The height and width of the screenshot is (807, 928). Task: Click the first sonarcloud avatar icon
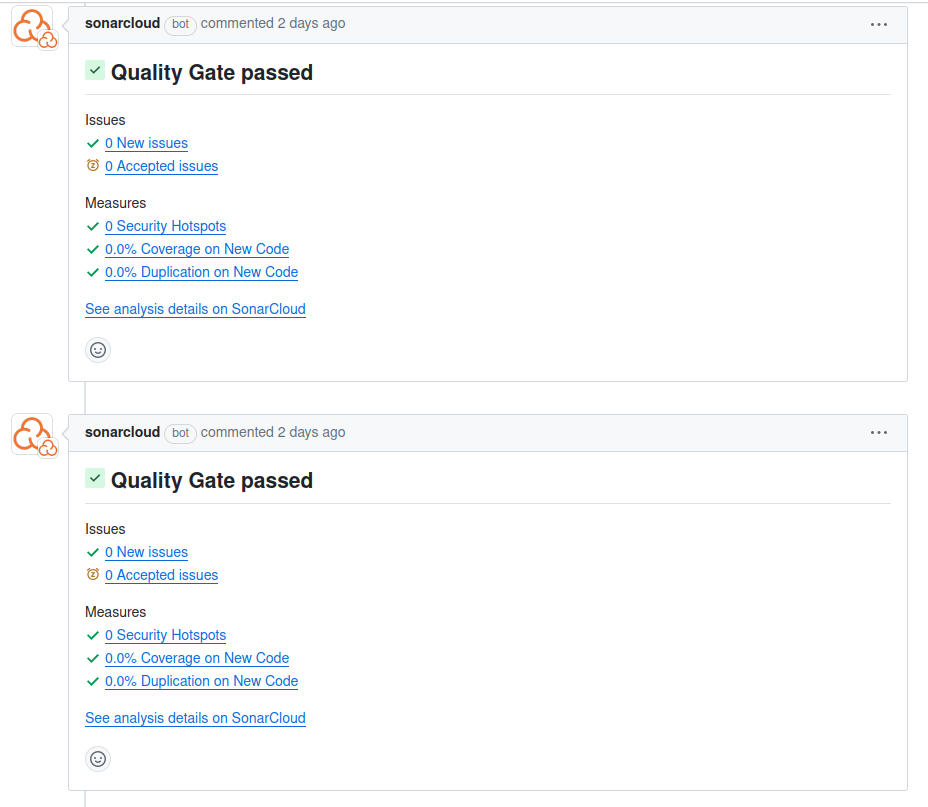32,26
